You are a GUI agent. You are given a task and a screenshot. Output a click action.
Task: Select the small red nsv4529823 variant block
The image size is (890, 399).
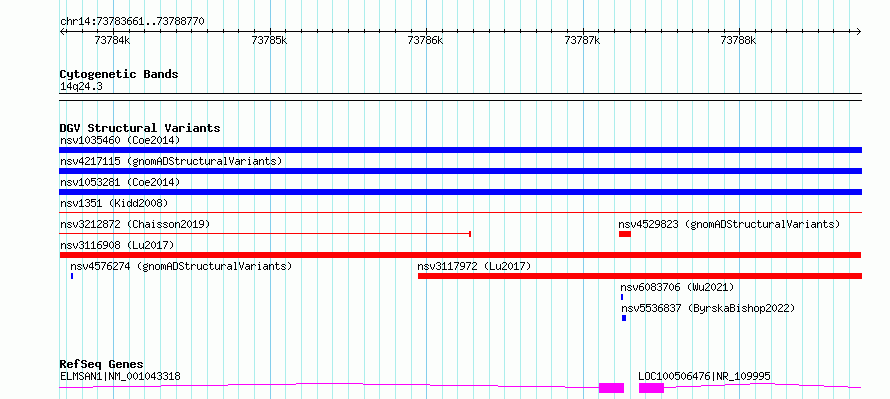point(625,234)
